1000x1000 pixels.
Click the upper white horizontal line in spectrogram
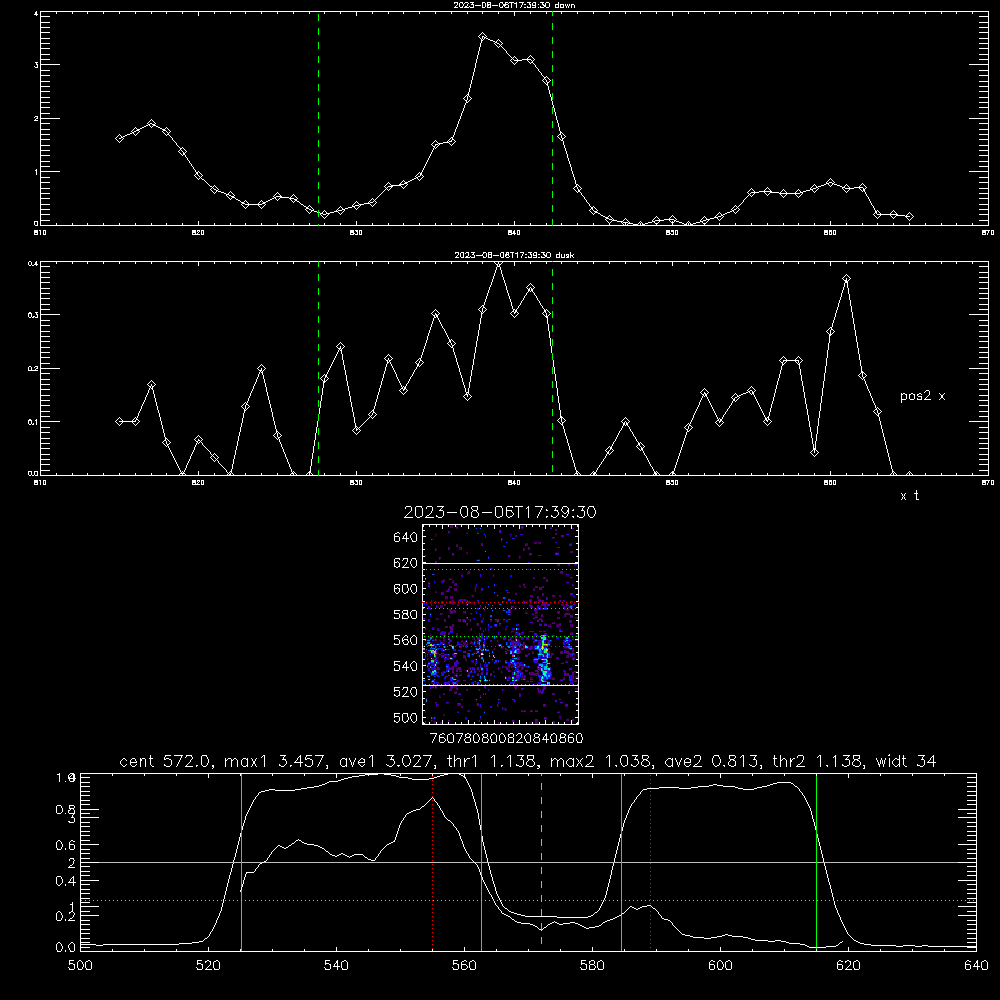(501, 563)
